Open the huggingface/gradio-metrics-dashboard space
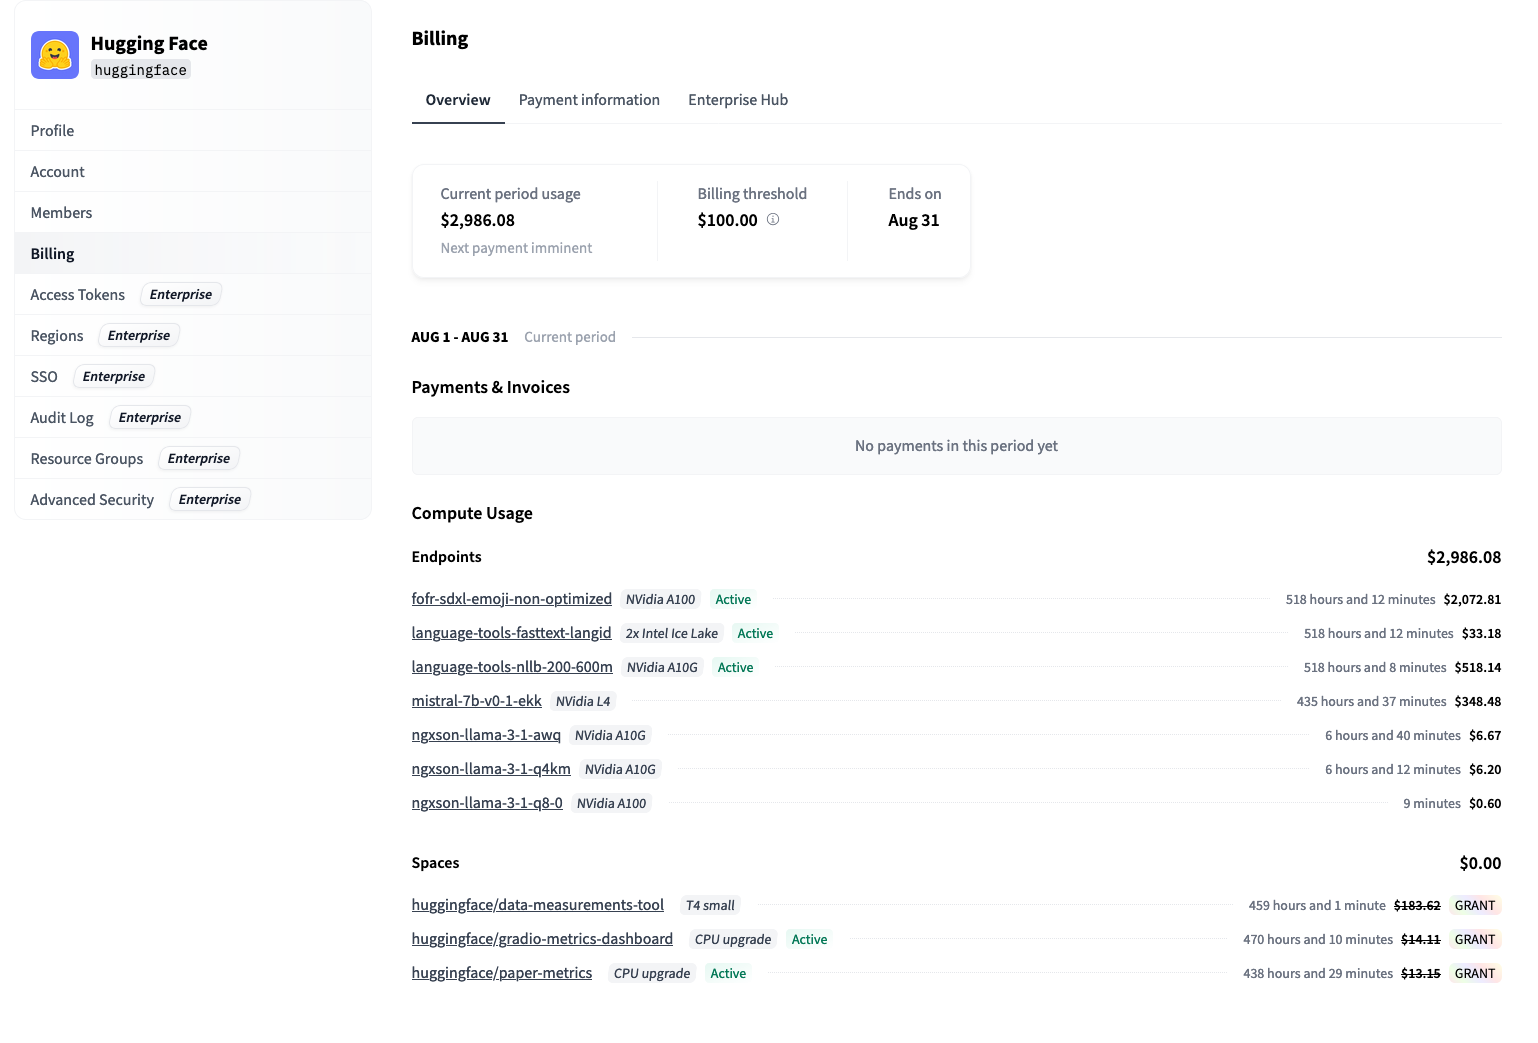 click(542, 939)
